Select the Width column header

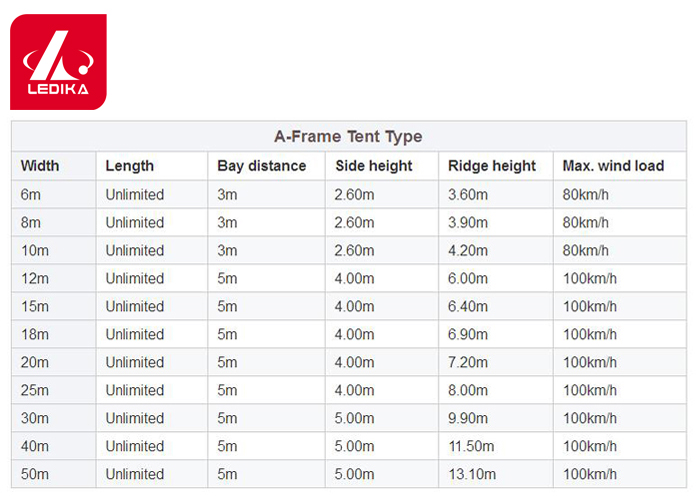(39, 166)
